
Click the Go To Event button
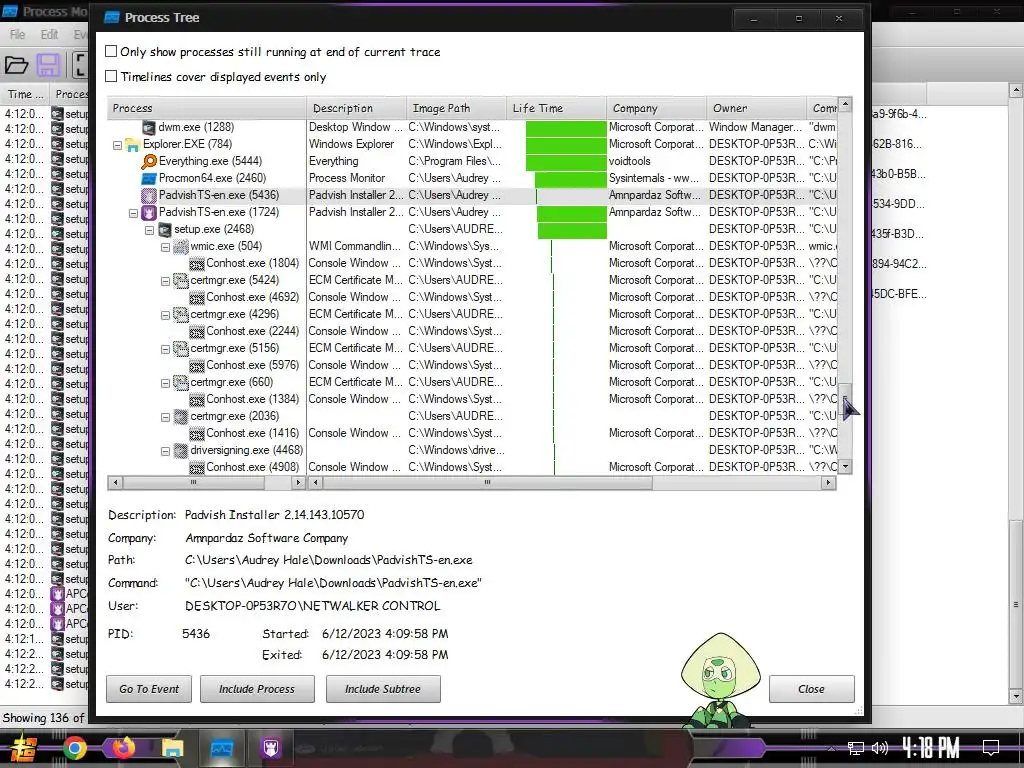click(149, 689)
